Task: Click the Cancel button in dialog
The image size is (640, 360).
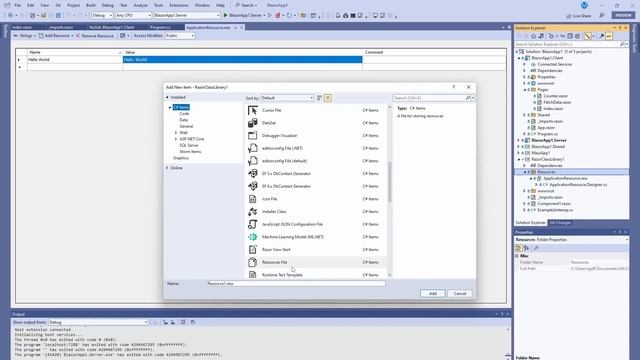Action: click(460, 293)
